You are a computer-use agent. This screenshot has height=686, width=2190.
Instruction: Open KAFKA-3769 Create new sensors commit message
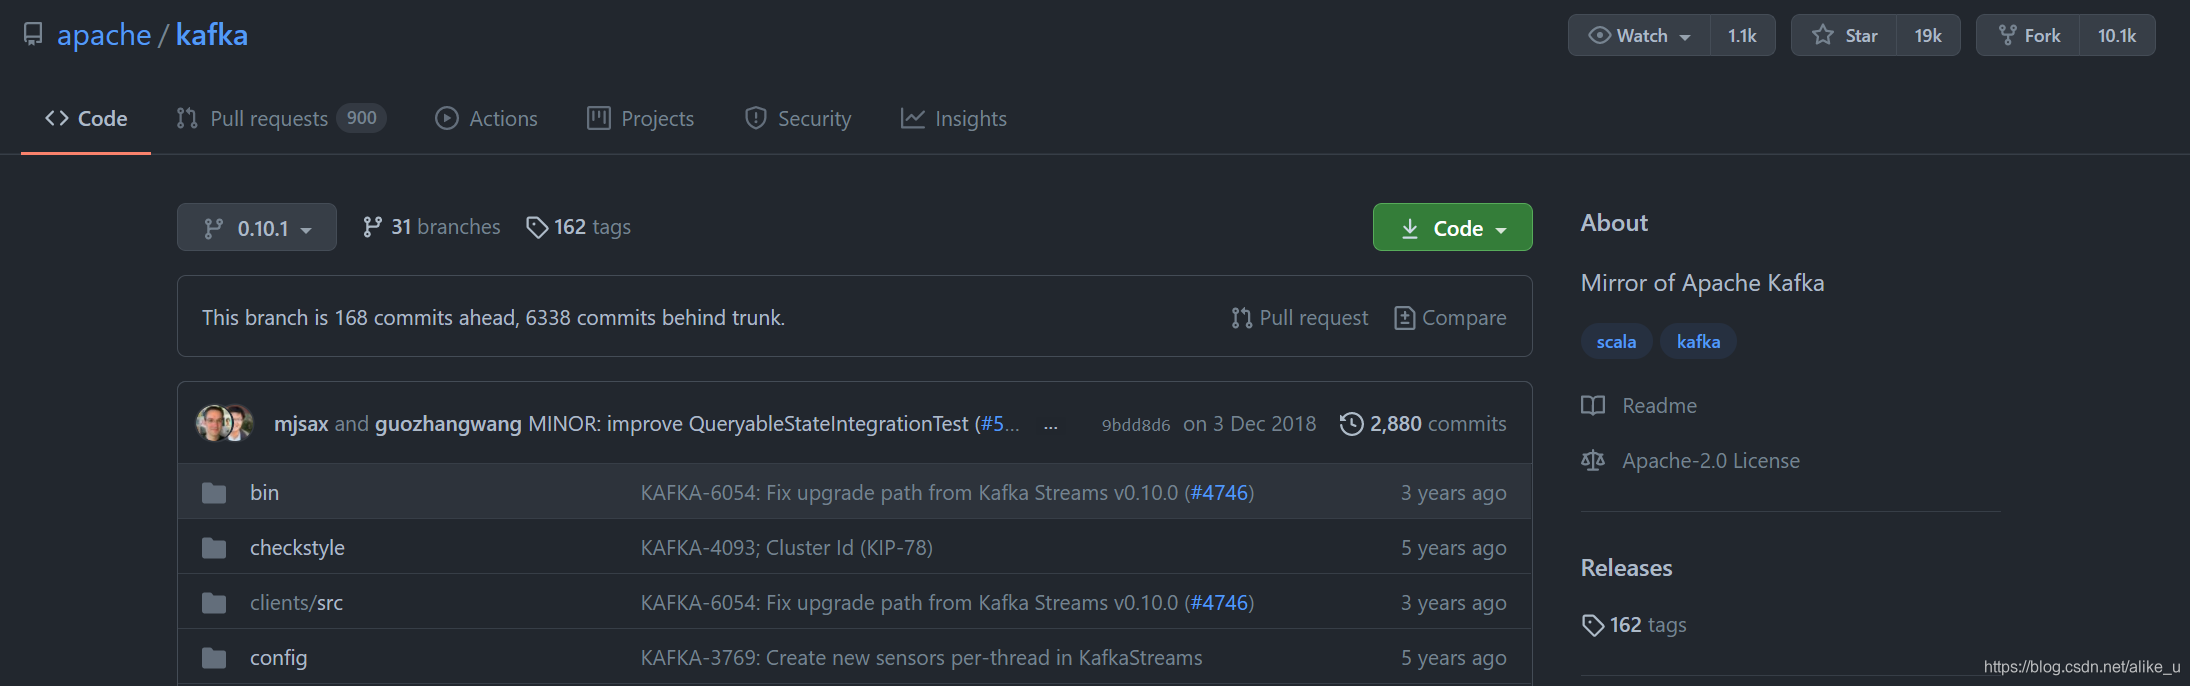pyautogui.click(x=922, y=658)
